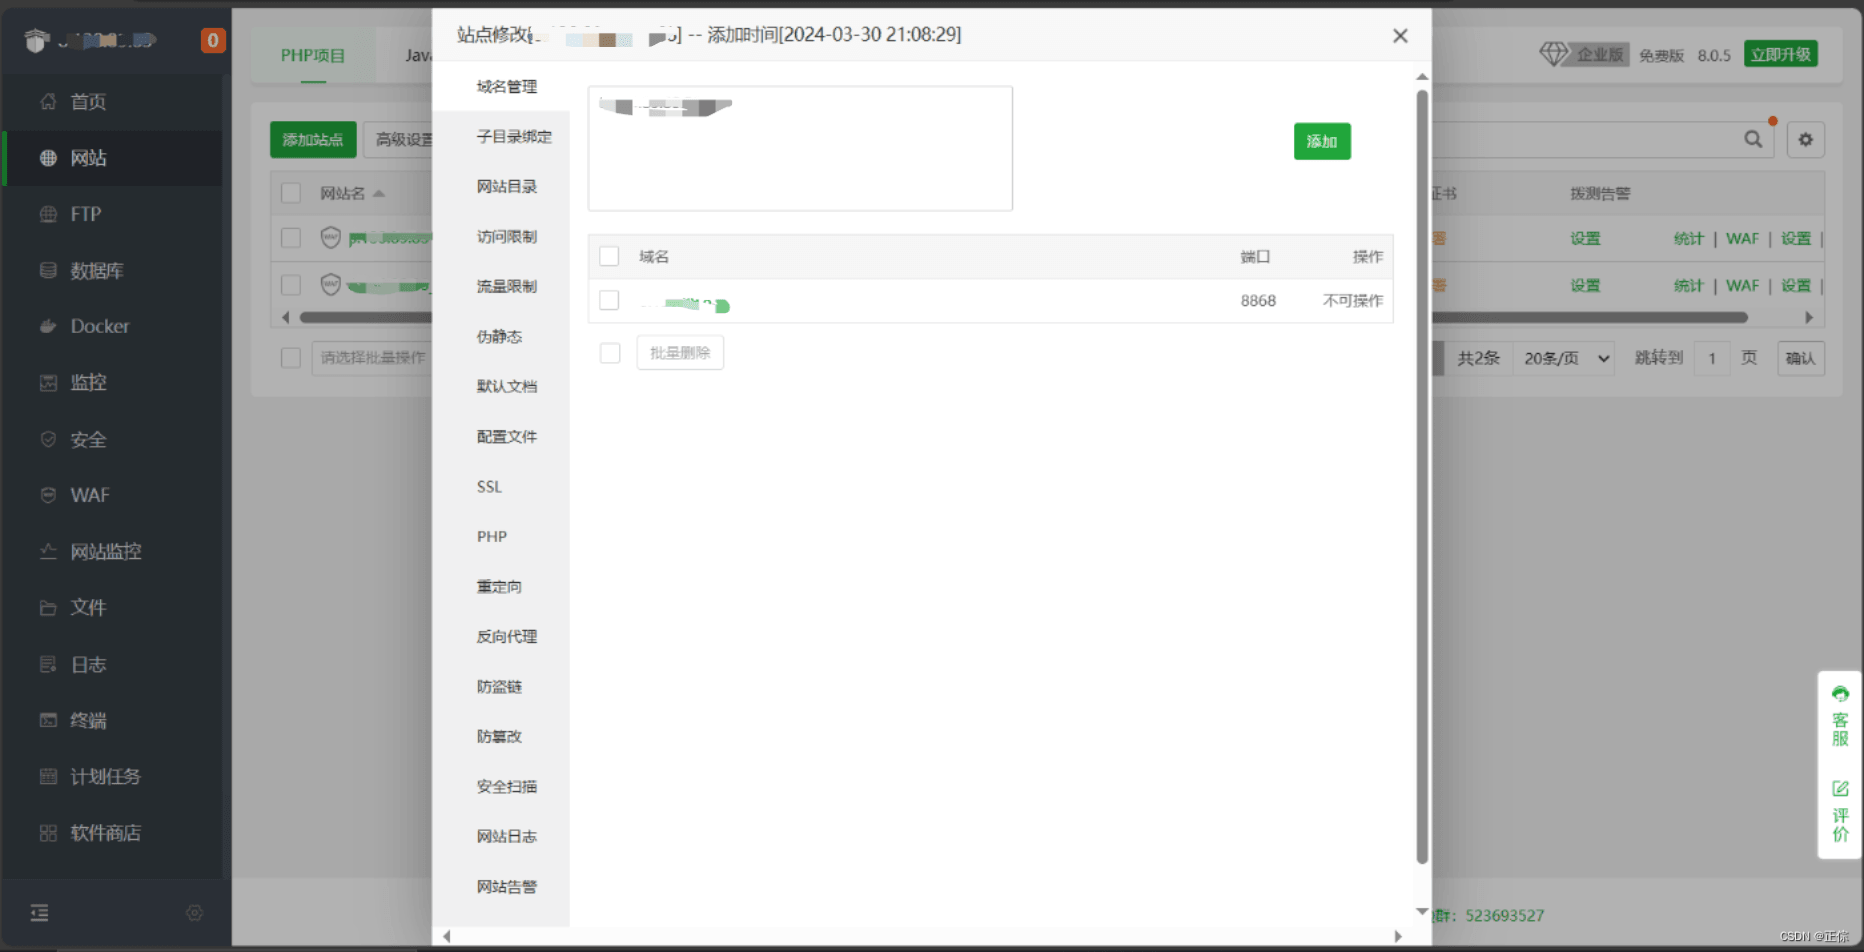Open the 数据库 database icon
Screen dimensions: 1864x952
pyautogui.click(x=48, y=270)
